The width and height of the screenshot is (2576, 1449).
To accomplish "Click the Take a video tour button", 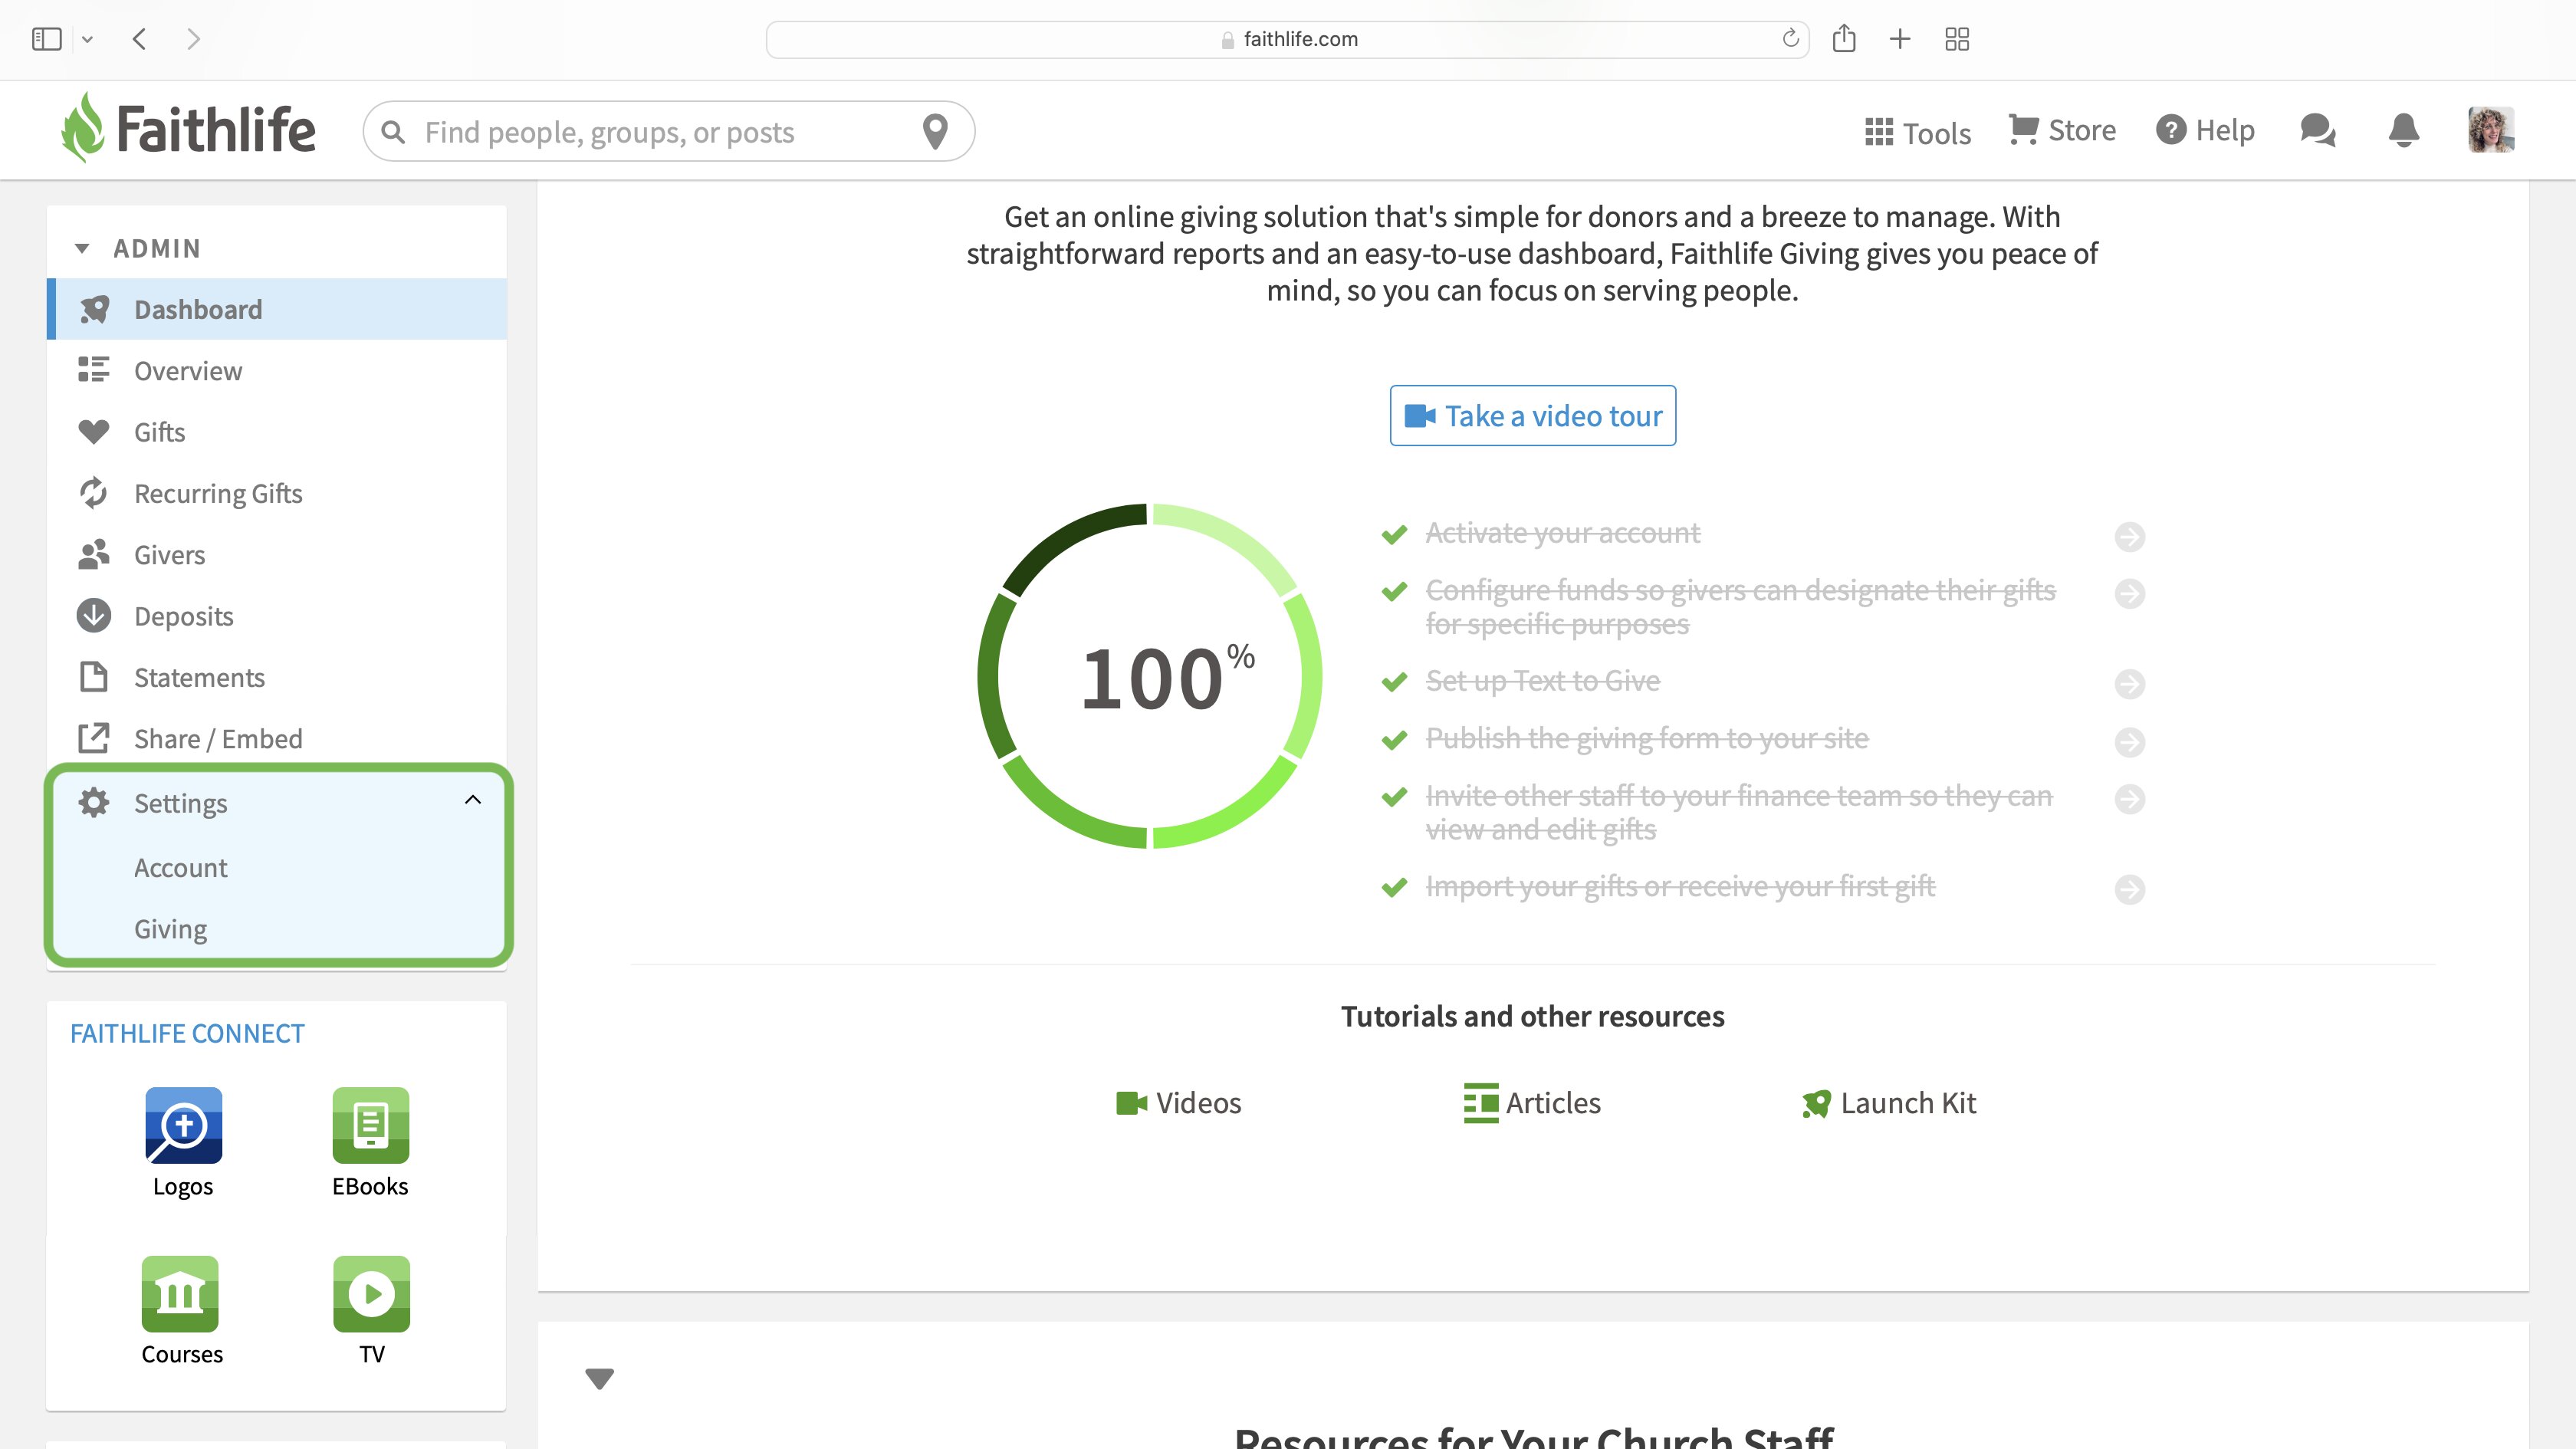I will click(x=1532, y=415).
